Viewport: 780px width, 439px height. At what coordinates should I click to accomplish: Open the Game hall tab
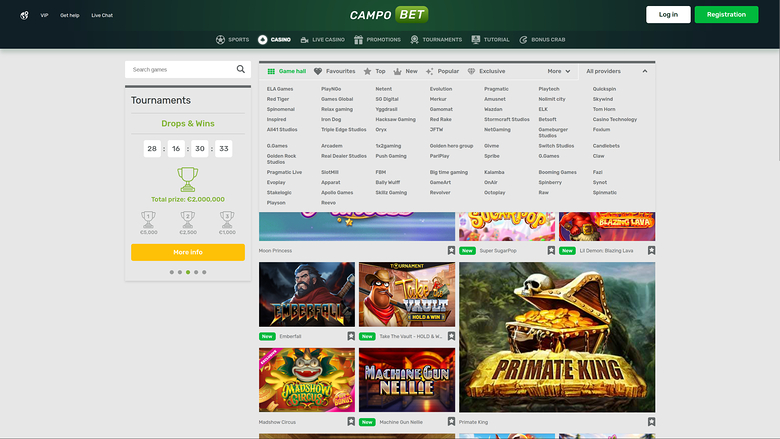pos(287,71)
